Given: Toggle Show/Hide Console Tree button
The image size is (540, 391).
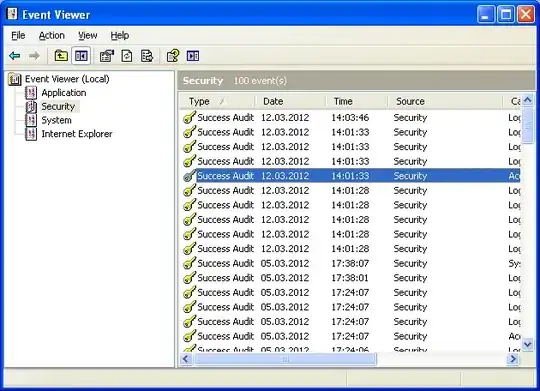Looking at the screenshot, I should pos(81,55).
